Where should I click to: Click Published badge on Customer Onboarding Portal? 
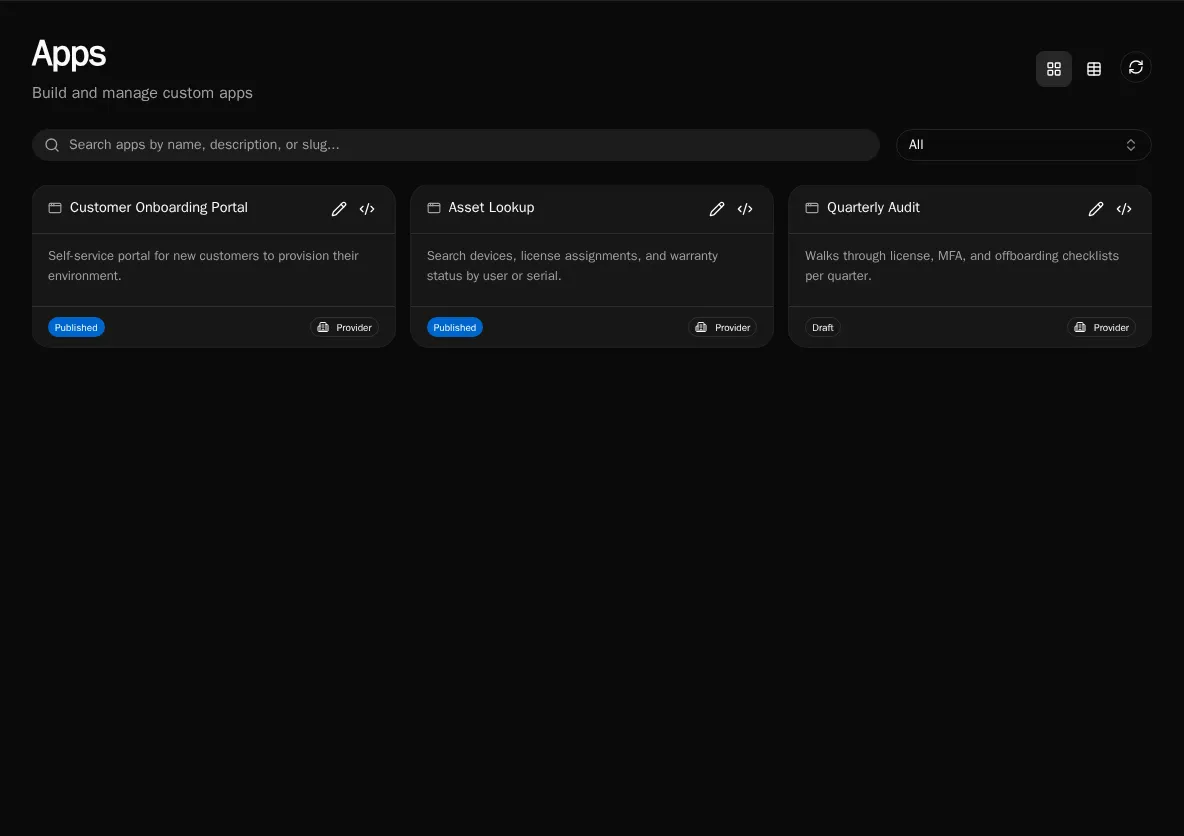pyautogui.click(x=76, y=327)
